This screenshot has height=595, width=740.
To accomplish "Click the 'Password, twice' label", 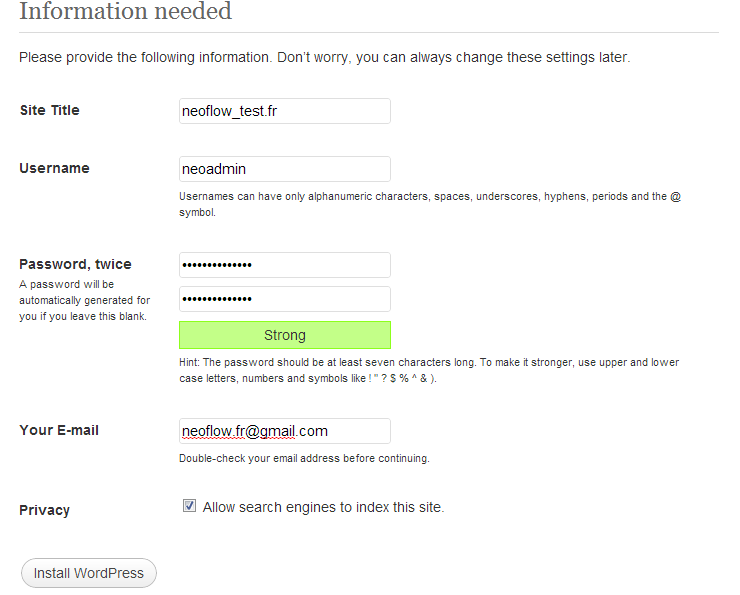I will click(x=75, y=264).
